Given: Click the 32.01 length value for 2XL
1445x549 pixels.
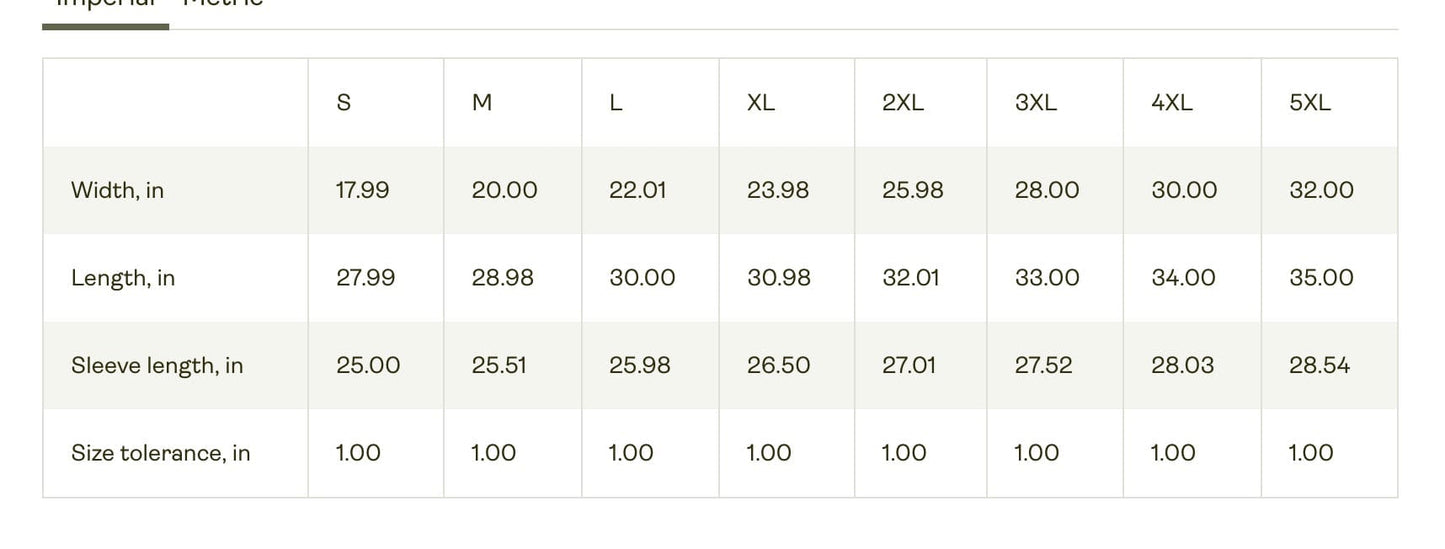Looking at the screenshot, I should point(911,278).
